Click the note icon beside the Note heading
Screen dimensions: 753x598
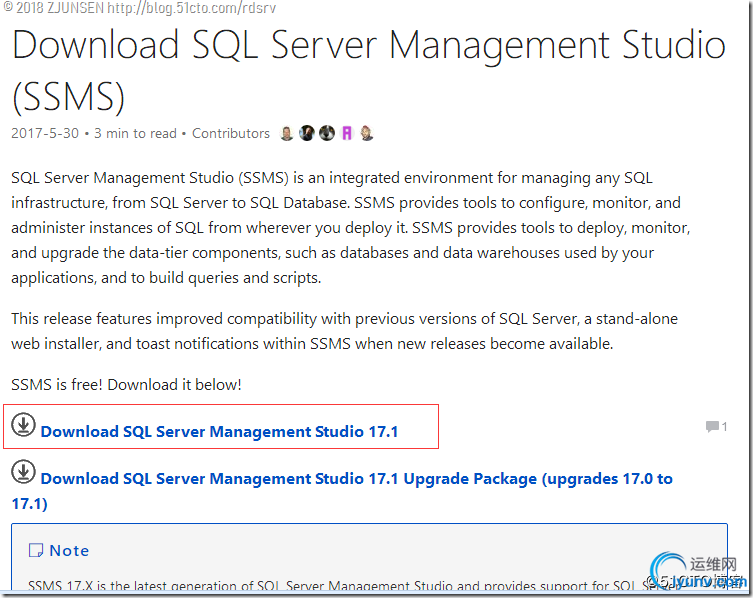pos(36,550)
